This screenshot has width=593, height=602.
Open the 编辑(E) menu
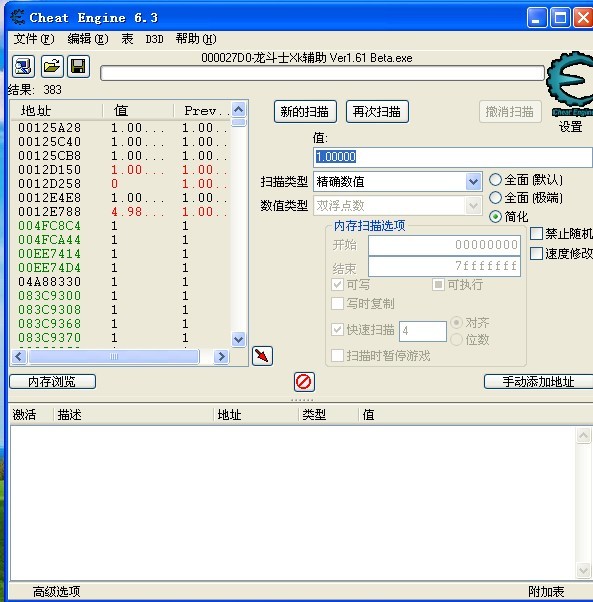[x=88, y=39]
